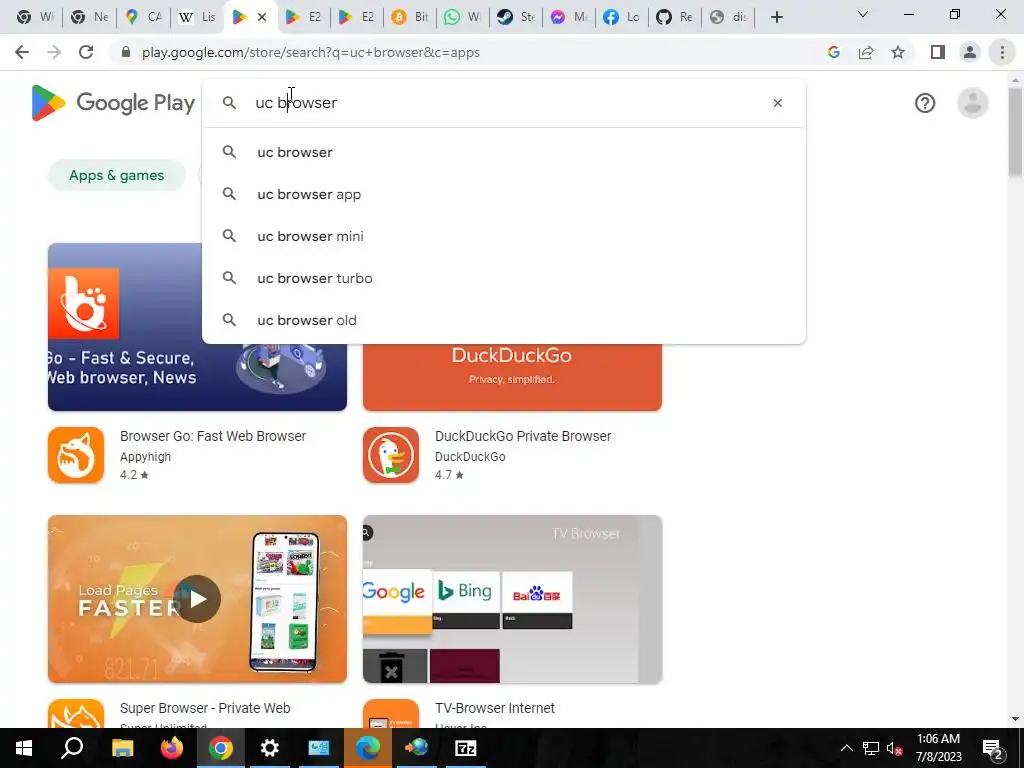Click into the 'uc browser' search field
The height and width of the screenshot is (768, 1024).
tap(503, 103)
